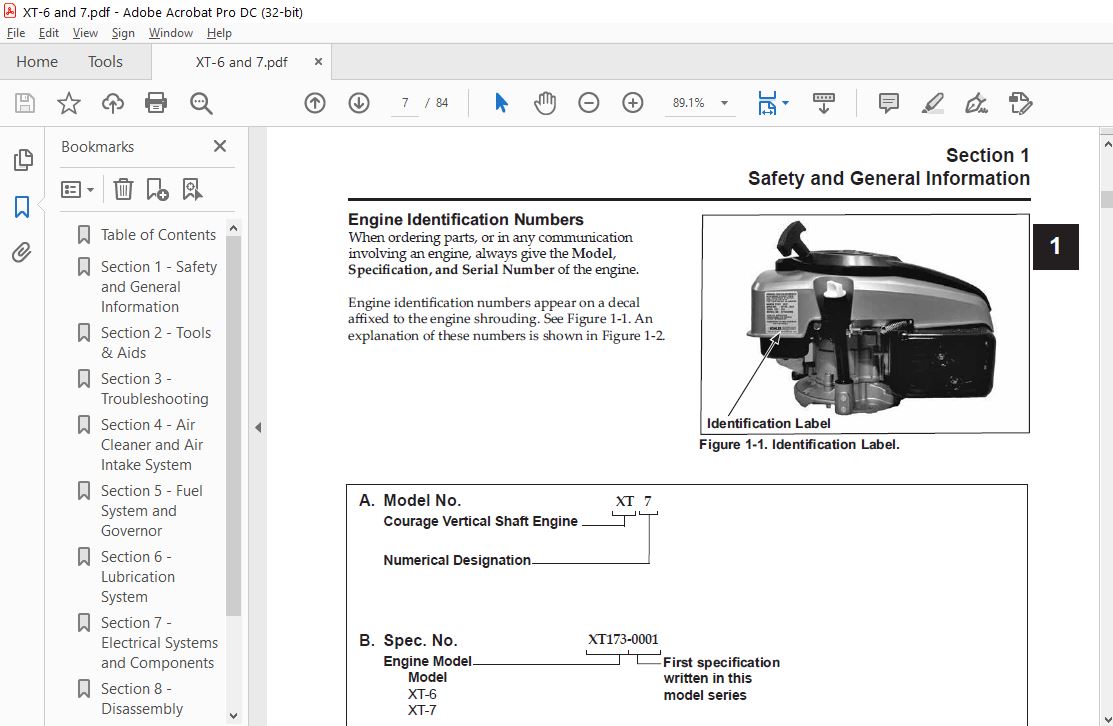Click the page number input field
The height and width of the screenshot is (726, 1113).
405,103
